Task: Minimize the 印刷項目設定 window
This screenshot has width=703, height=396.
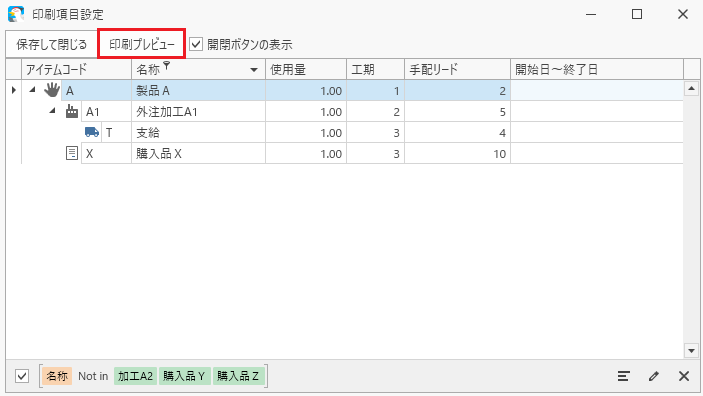Action: [x=591, y=14]
